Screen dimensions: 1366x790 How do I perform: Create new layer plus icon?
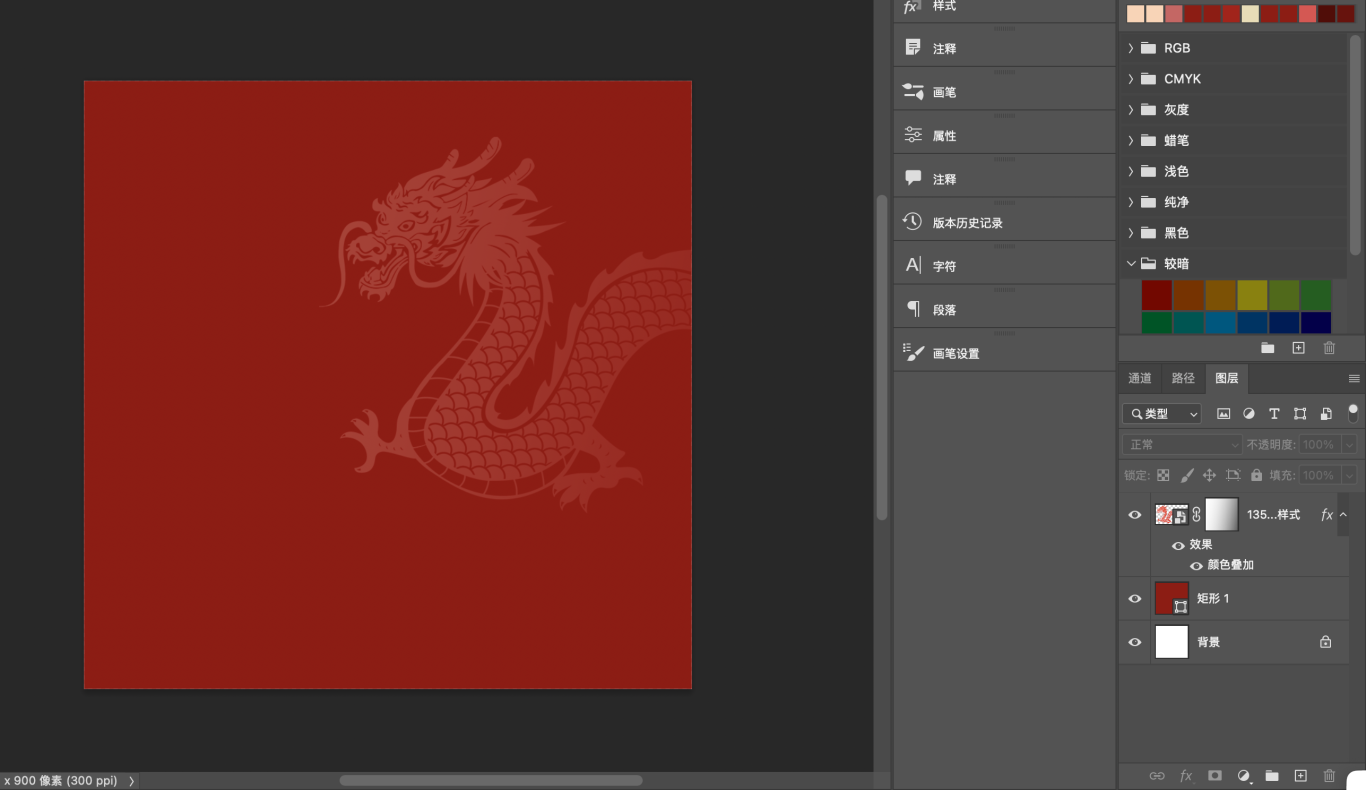click(x=1301, y=776)
